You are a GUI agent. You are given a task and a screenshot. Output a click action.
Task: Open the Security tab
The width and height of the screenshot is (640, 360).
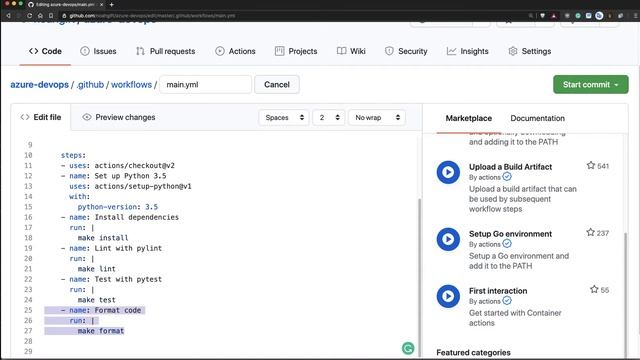pos(406,51)
